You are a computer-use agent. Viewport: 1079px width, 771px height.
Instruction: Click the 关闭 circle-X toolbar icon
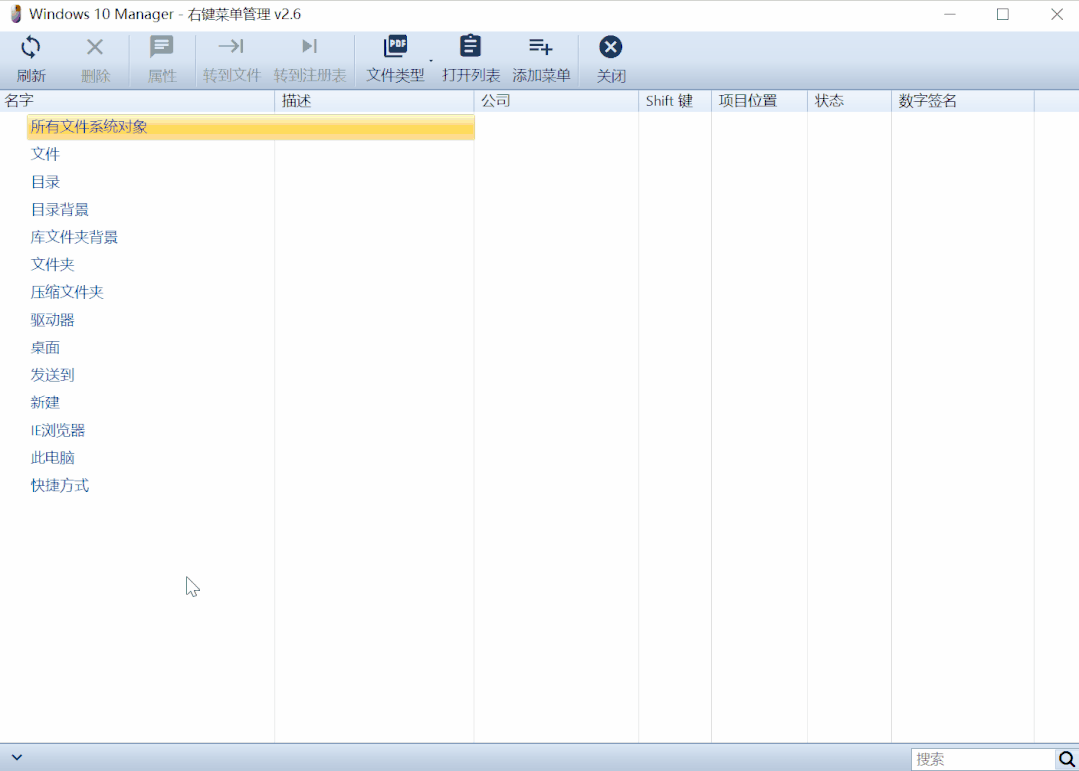tap(610, 47)
